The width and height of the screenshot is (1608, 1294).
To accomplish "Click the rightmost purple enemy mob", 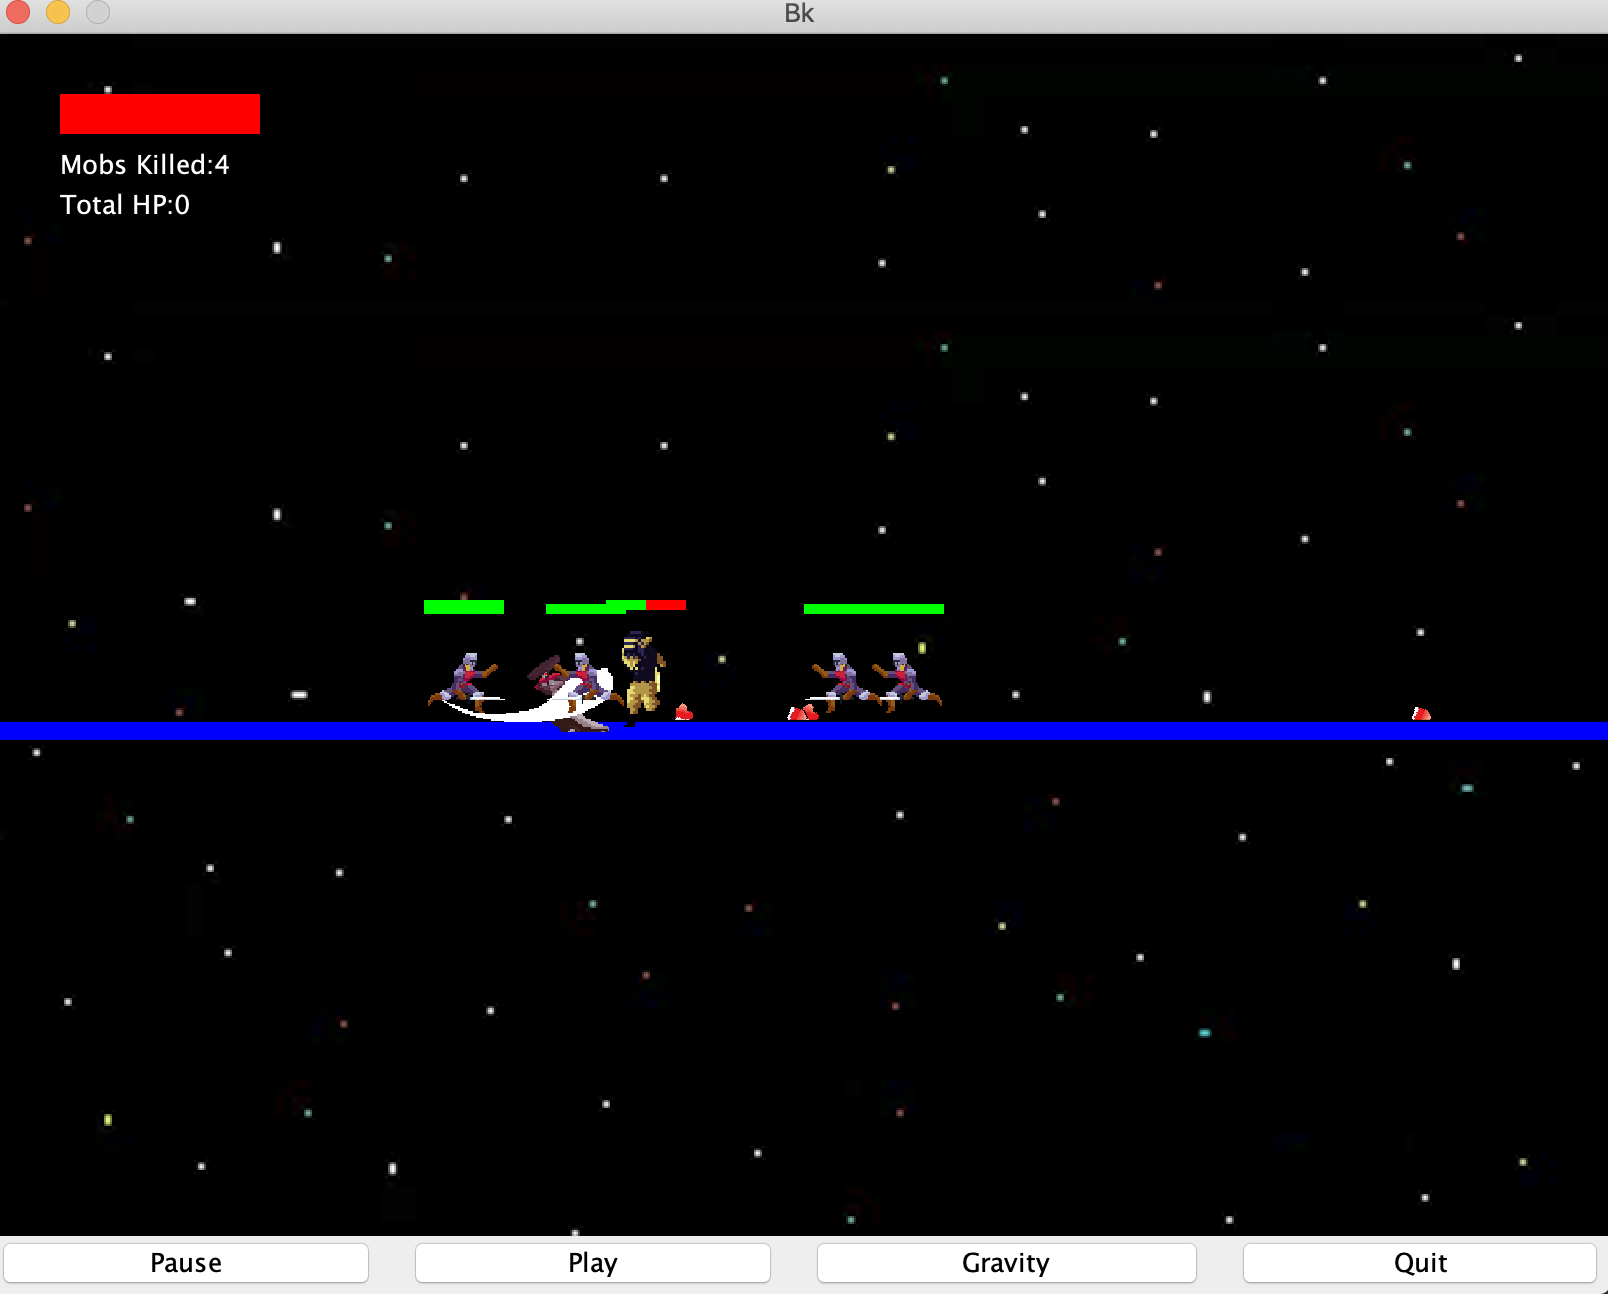I will pos(906,682).
